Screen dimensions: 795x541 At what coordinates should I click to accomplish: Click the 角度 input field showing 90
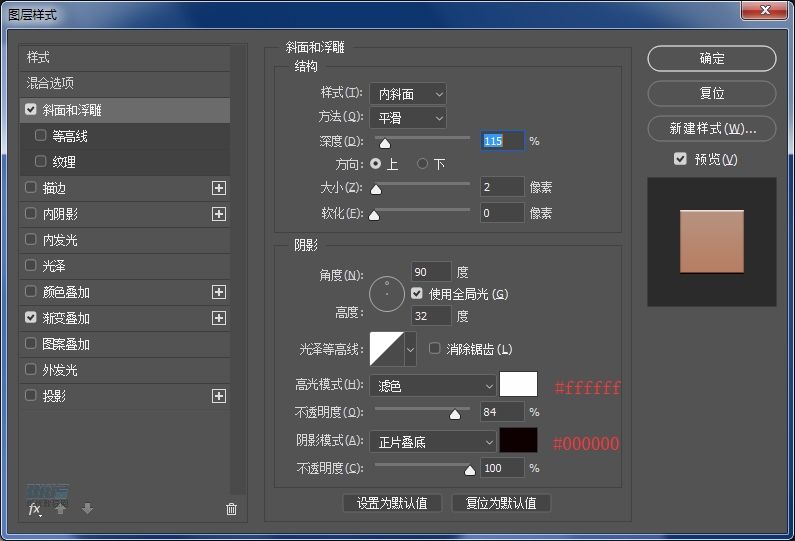click(431, 272)
